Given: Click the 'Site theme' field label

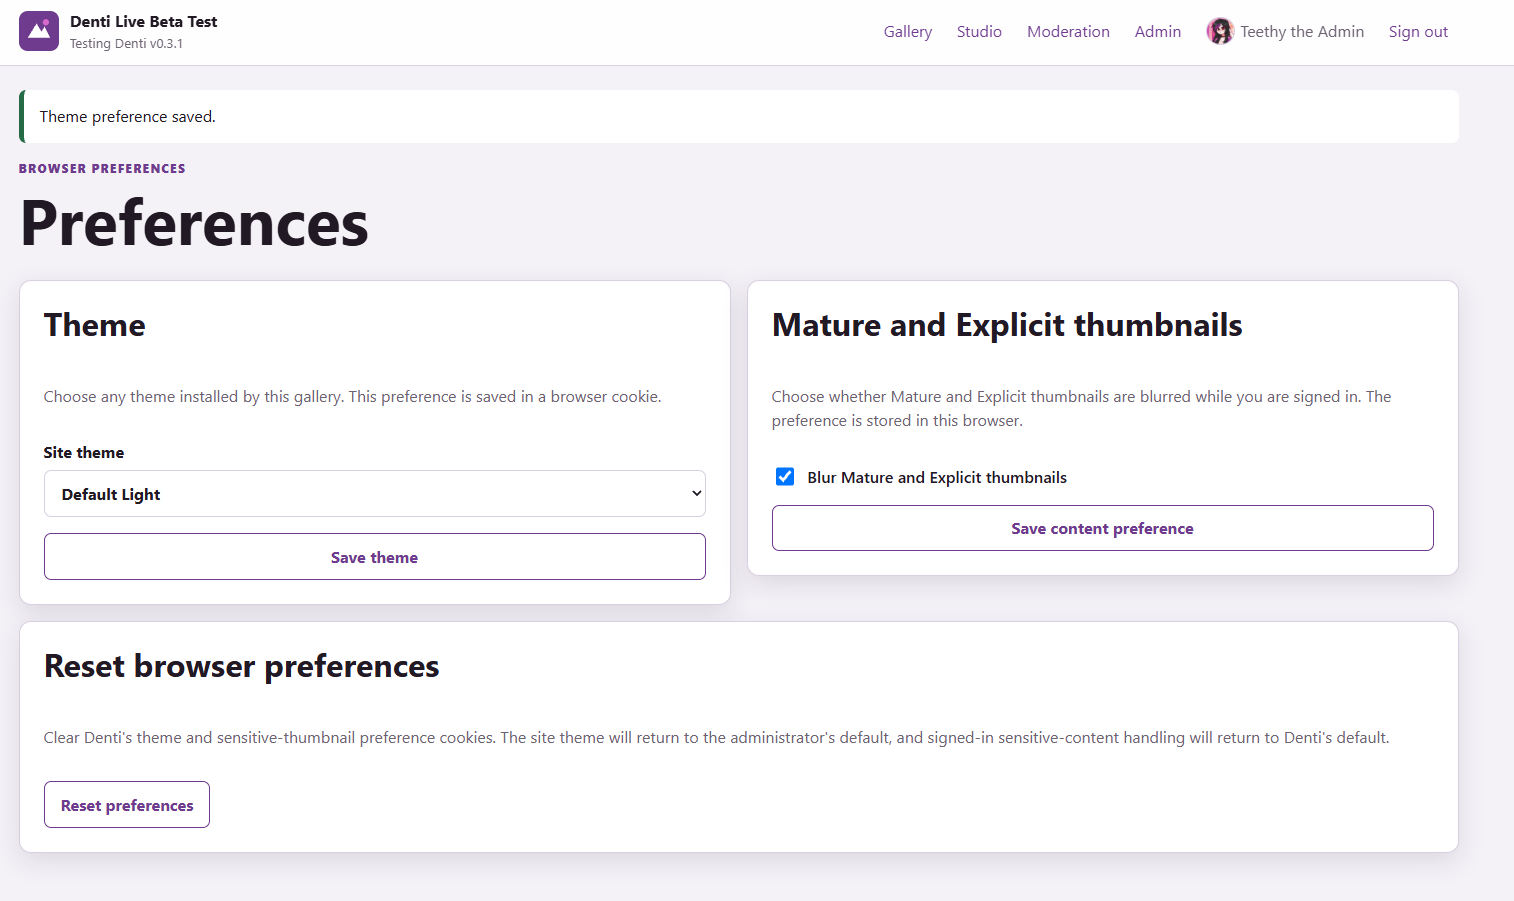Looking at the screenshot, I should tap(84, 453).
